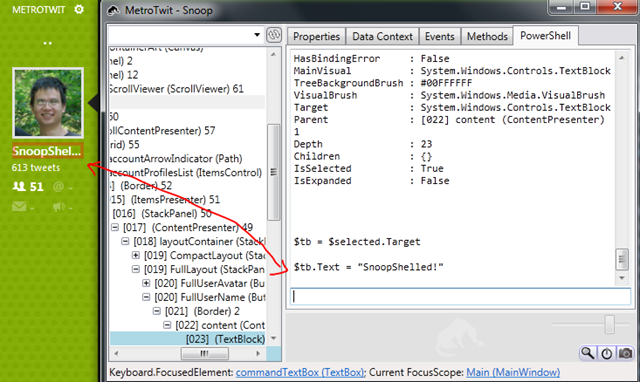Click the 'IsSelected : True' output line
Viewport: 640px width, 382px height.
(369, 169)
